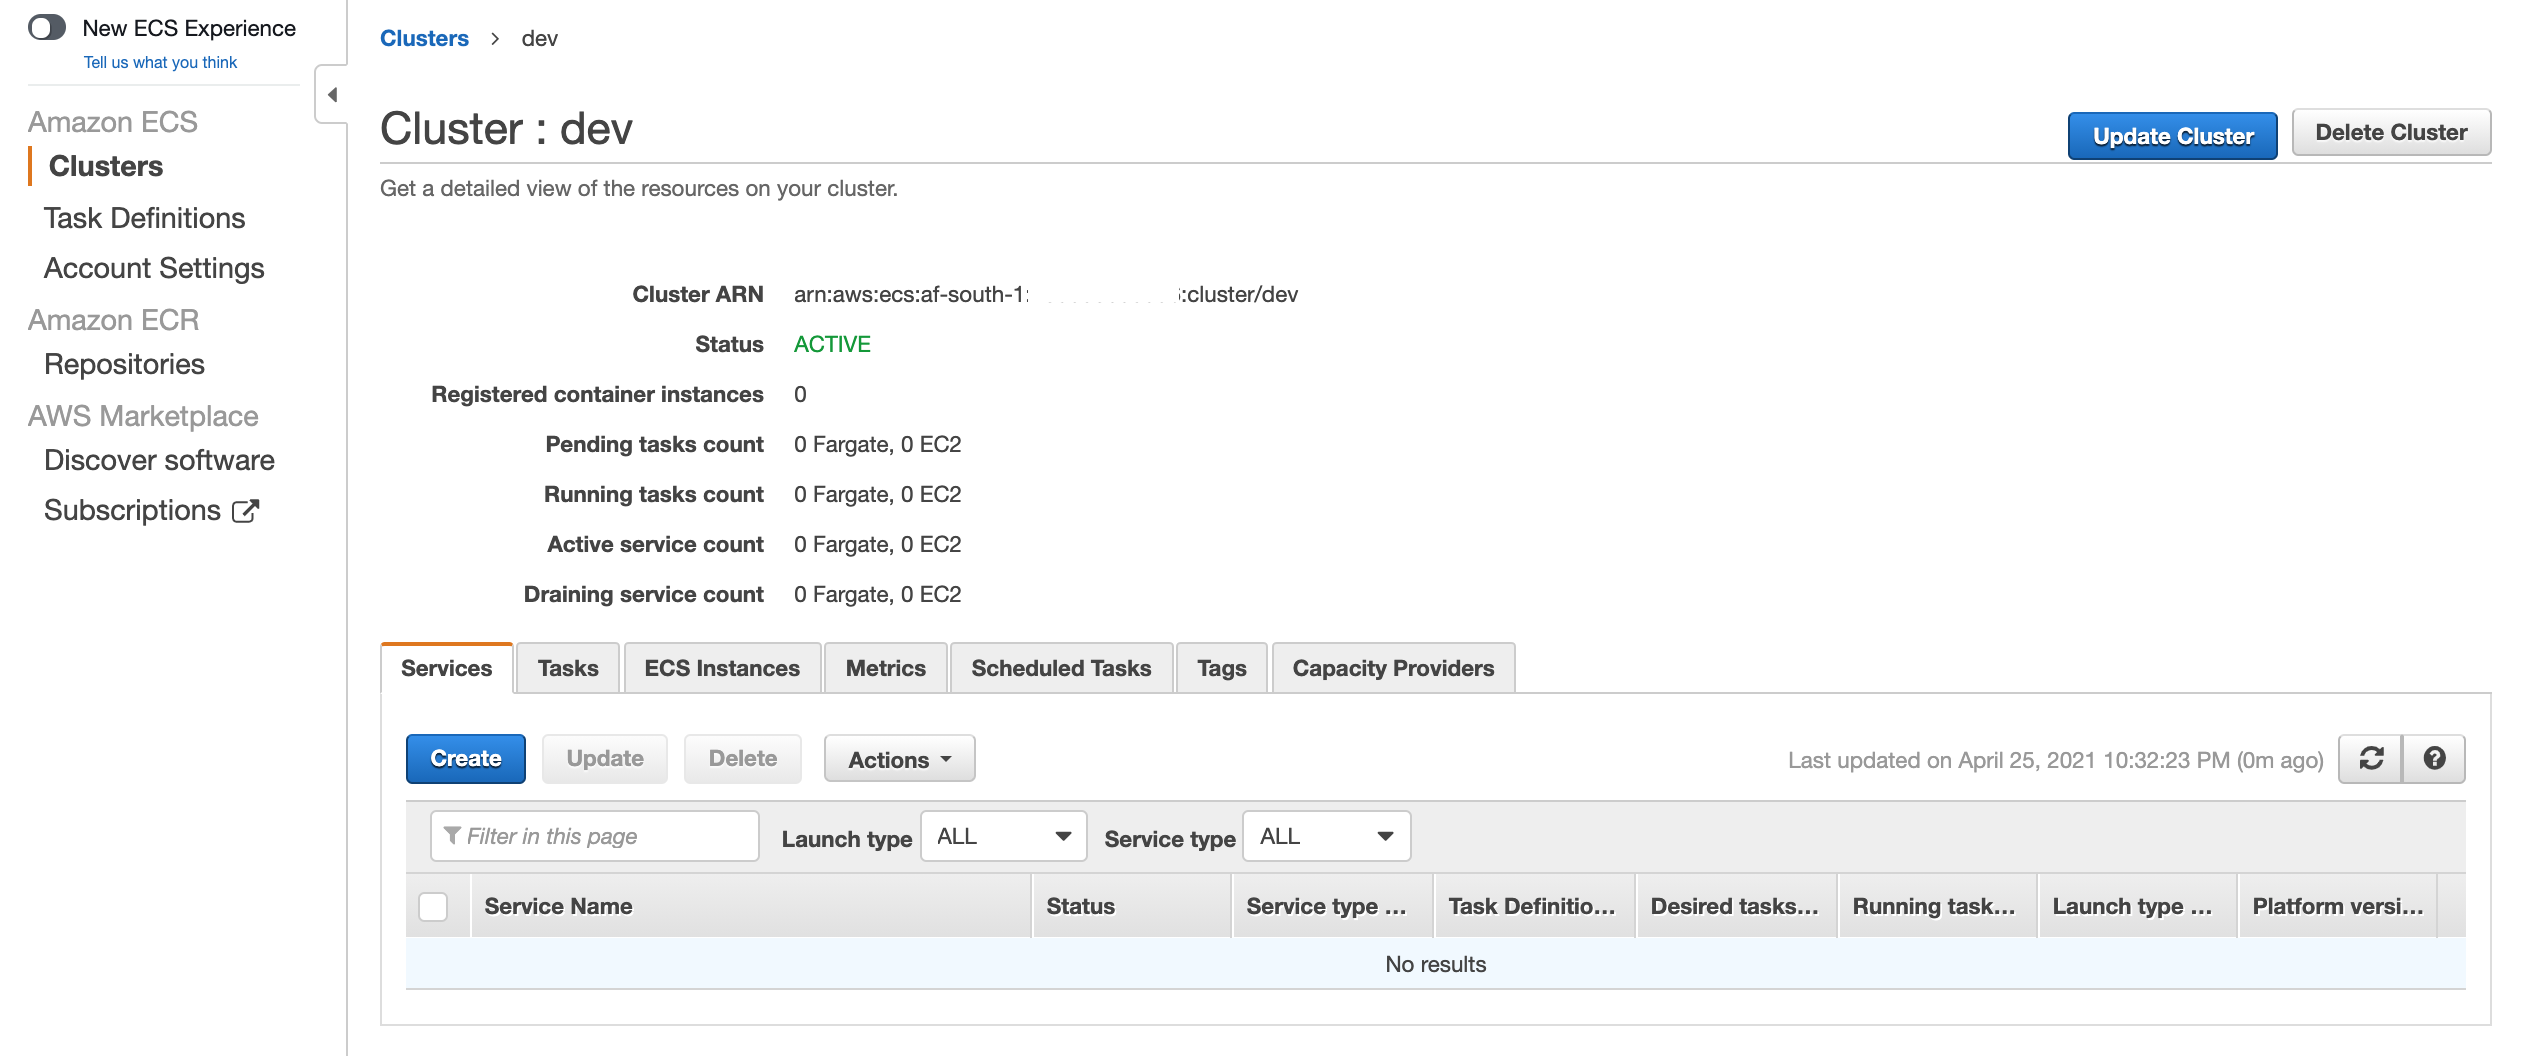Open the Tags tab

[x=1222, y=668]
